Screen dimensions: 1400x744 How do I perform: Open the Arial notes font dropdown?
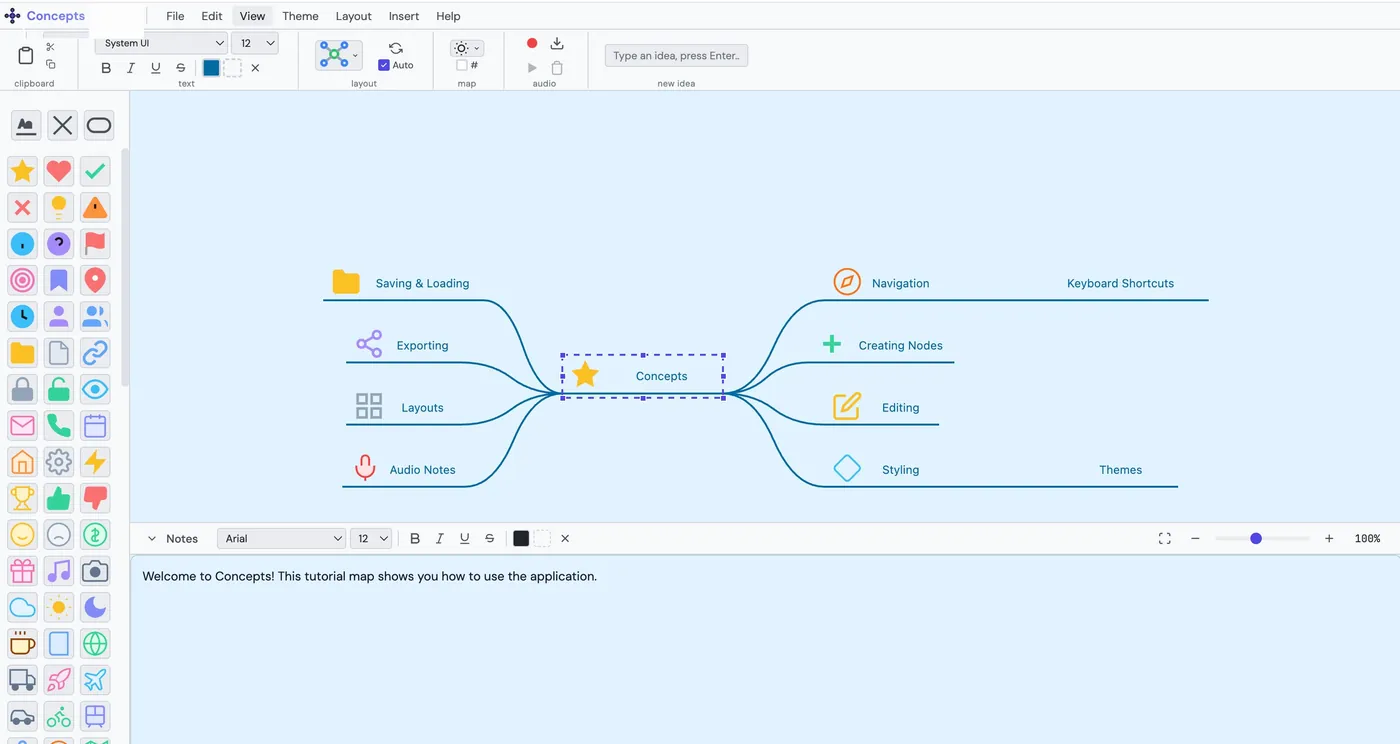(281, 538)
